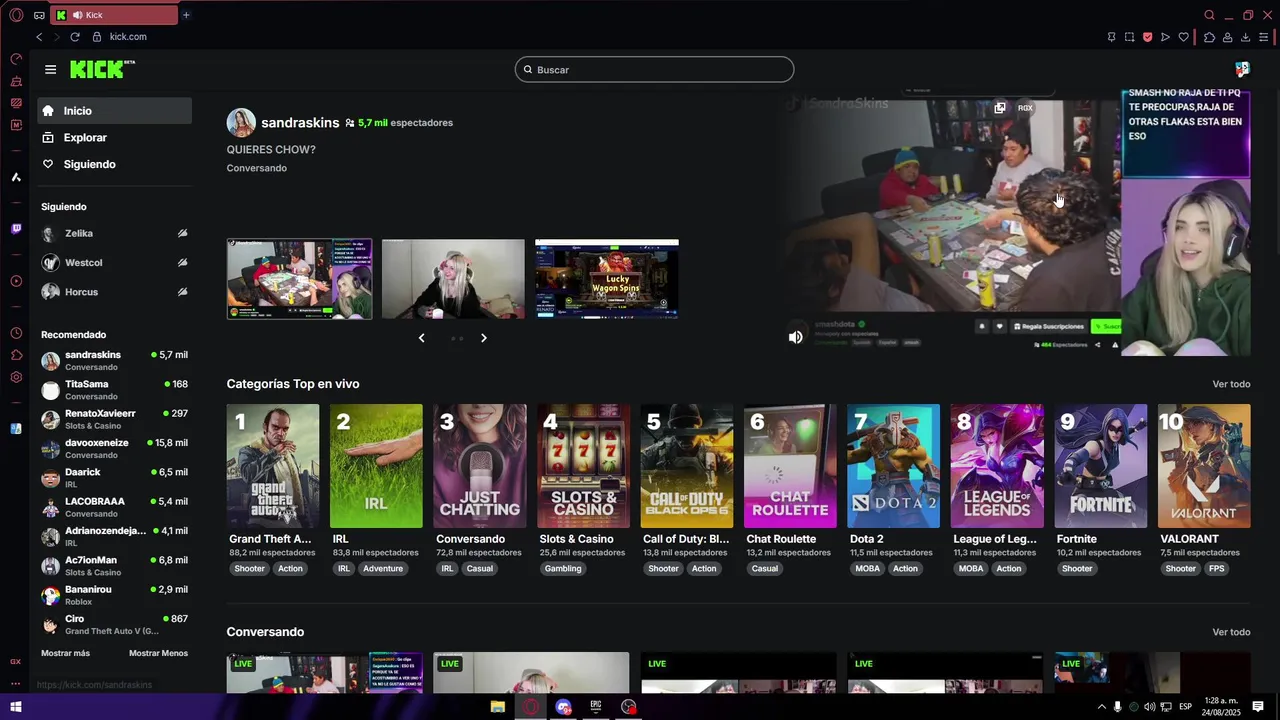Image resolution: width=1280 pixels, height=720 pixels.
Task: Expand recommended list with Mostrar más
Action: [65, 653]
